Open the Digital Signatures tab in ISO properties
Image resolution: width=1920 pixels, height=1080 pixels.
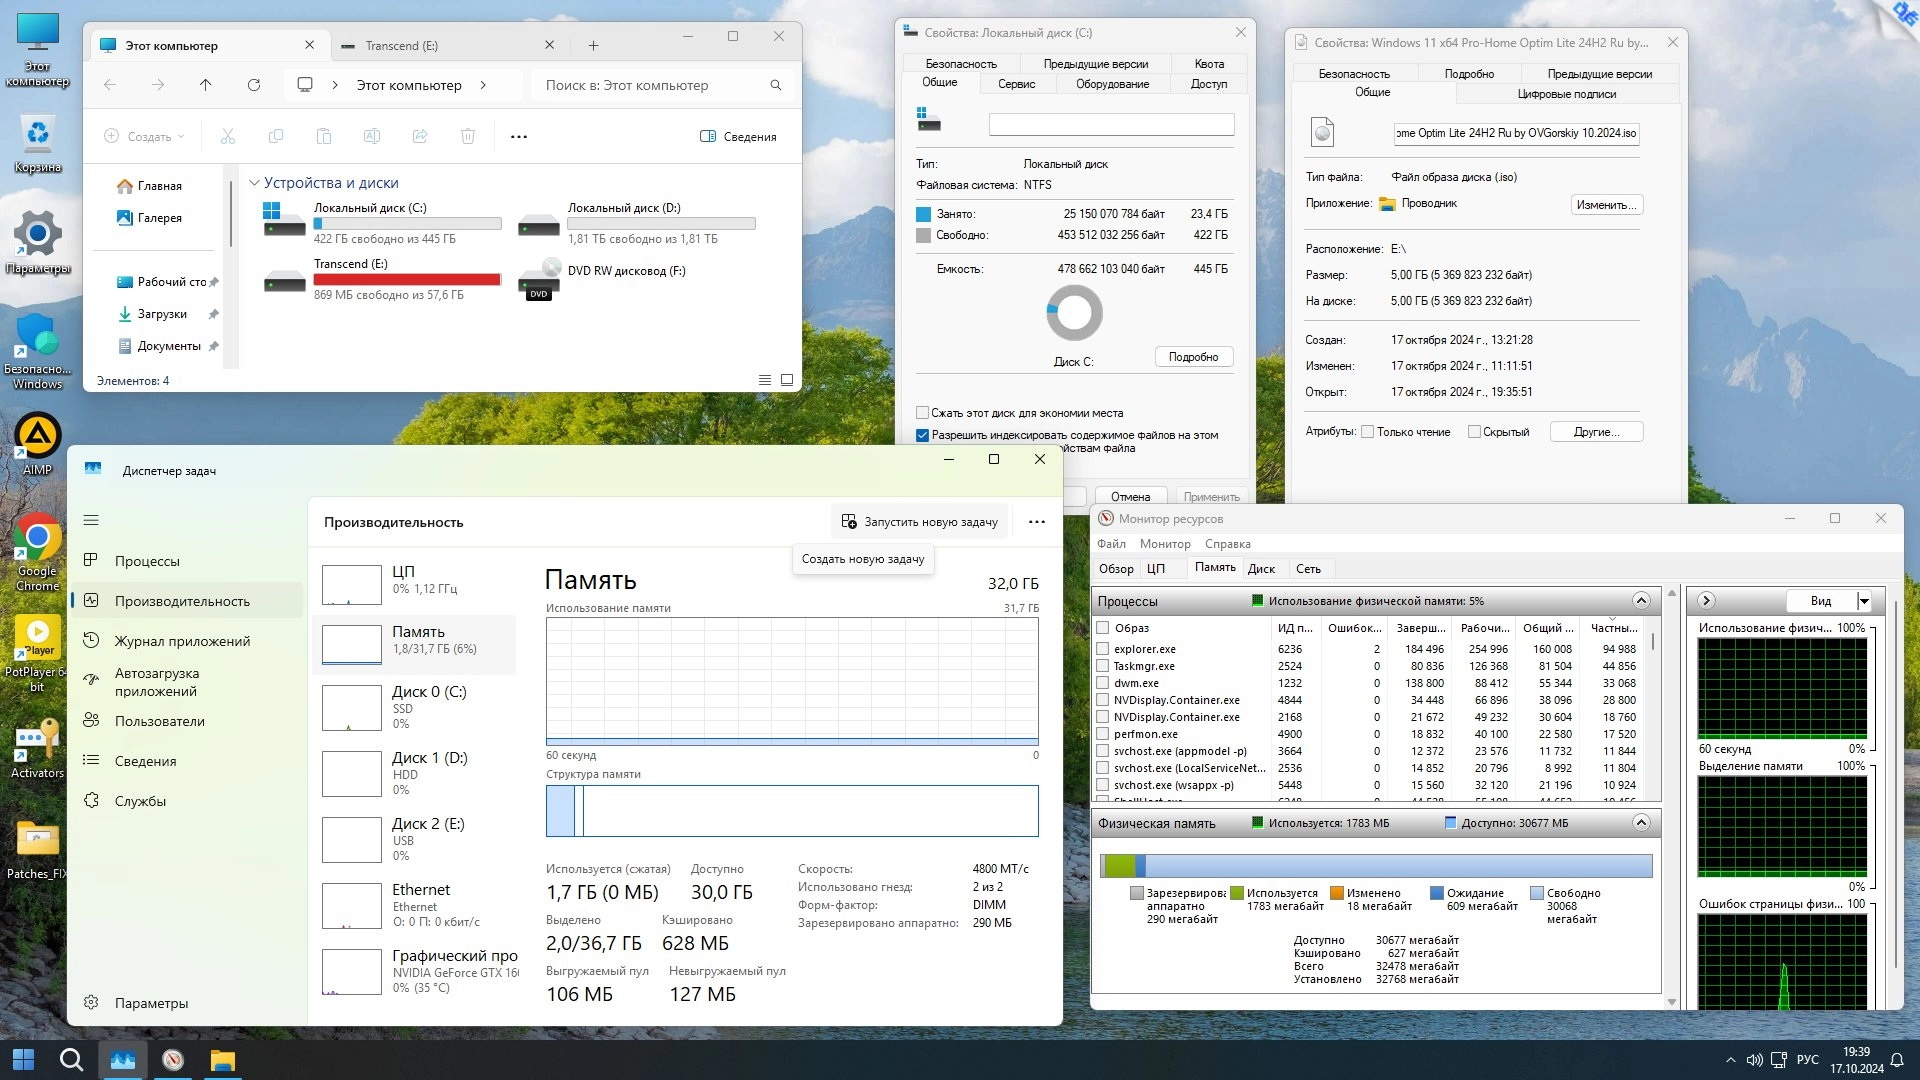click(x=1566, y=94)
